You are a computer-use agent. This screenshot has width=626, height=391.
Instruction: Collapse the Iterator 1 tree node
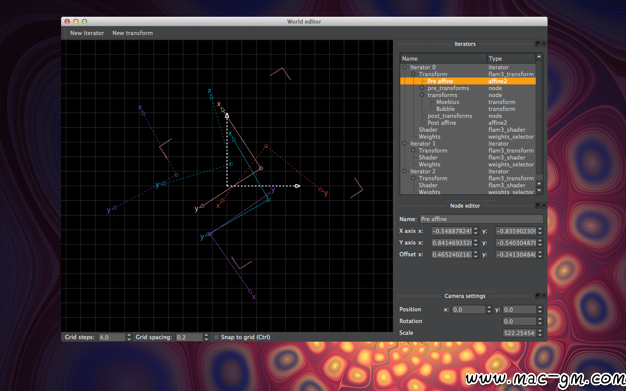click(x=404, y=143)
